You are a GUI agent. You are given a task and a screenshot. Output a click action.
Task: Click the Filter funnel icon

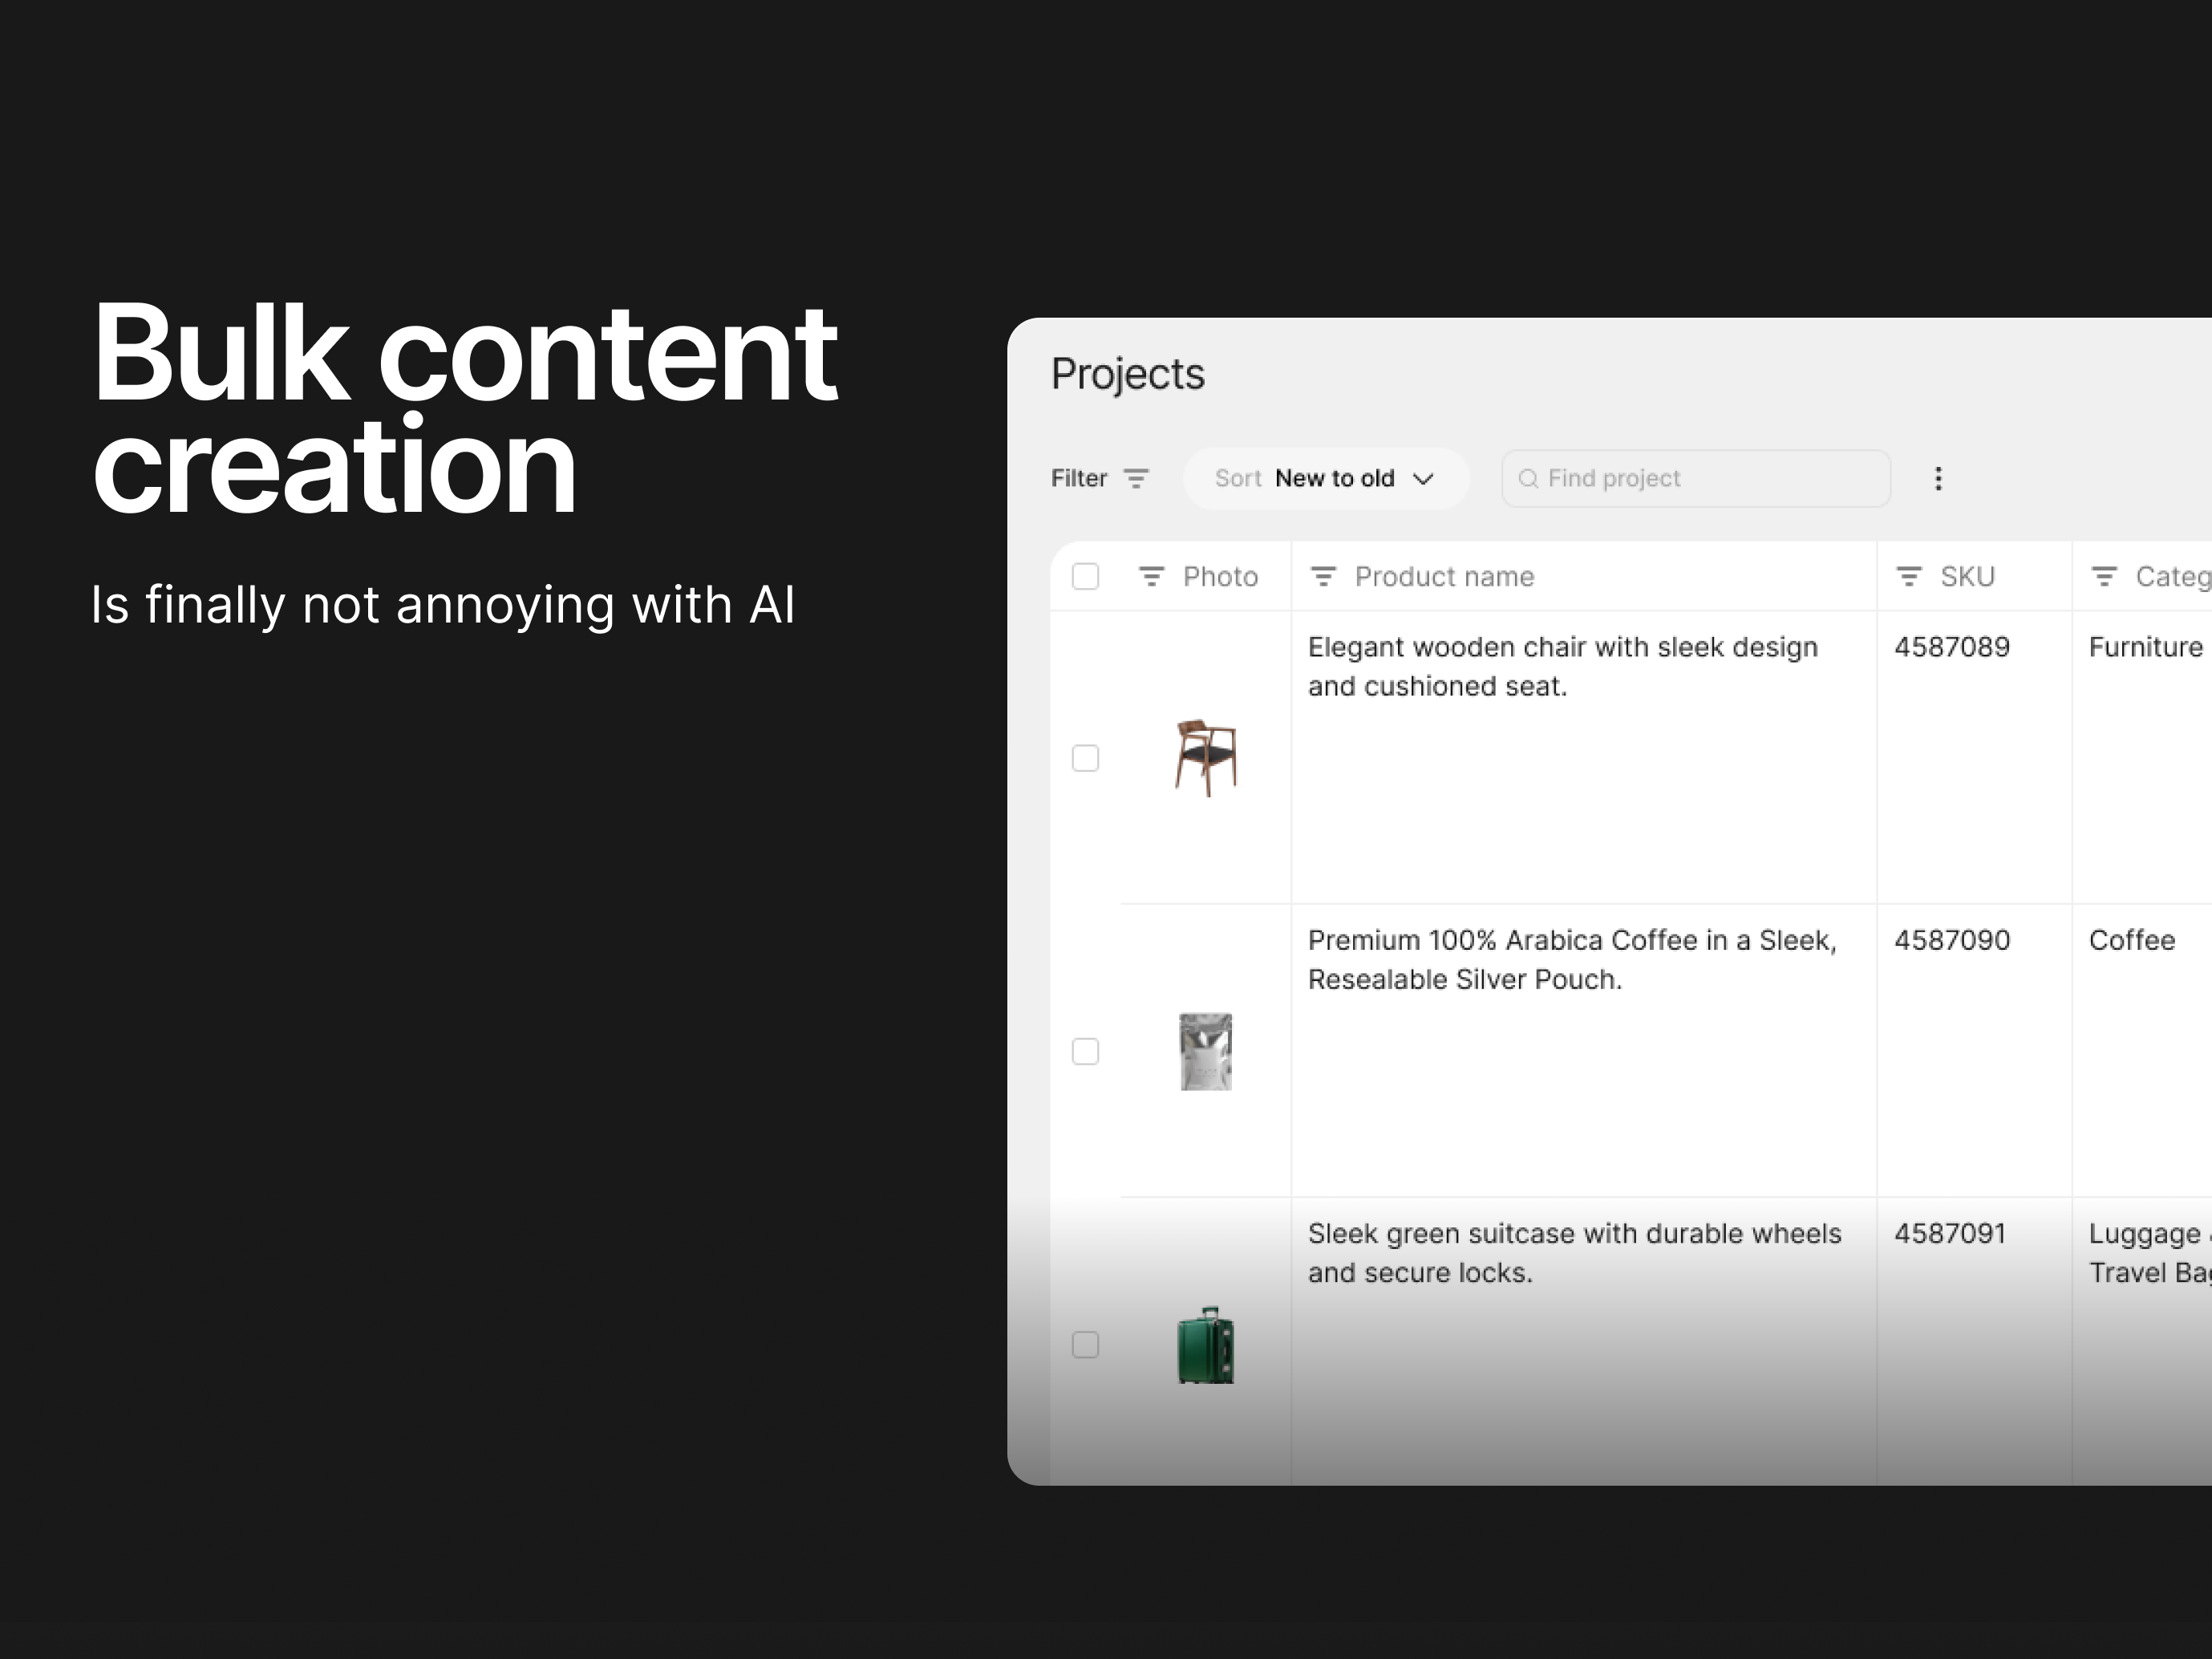[1137, 478]
